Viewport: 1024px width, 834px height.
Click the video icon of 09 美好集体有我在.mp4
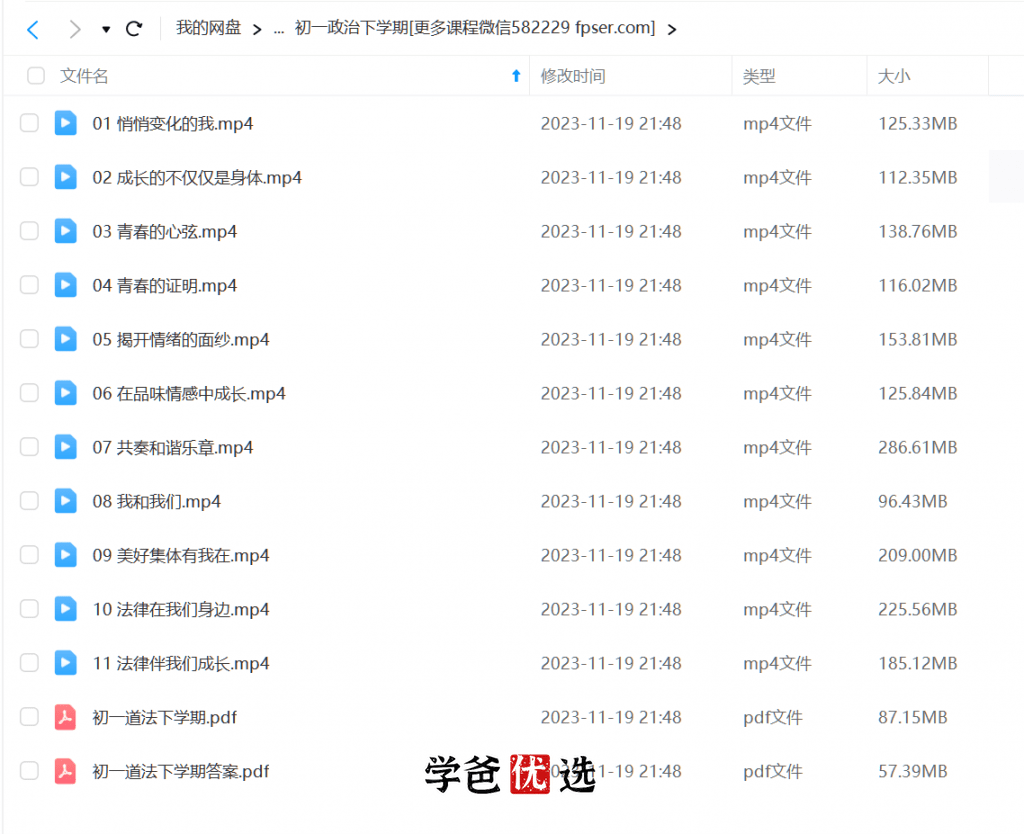click(x=65, y=555)
